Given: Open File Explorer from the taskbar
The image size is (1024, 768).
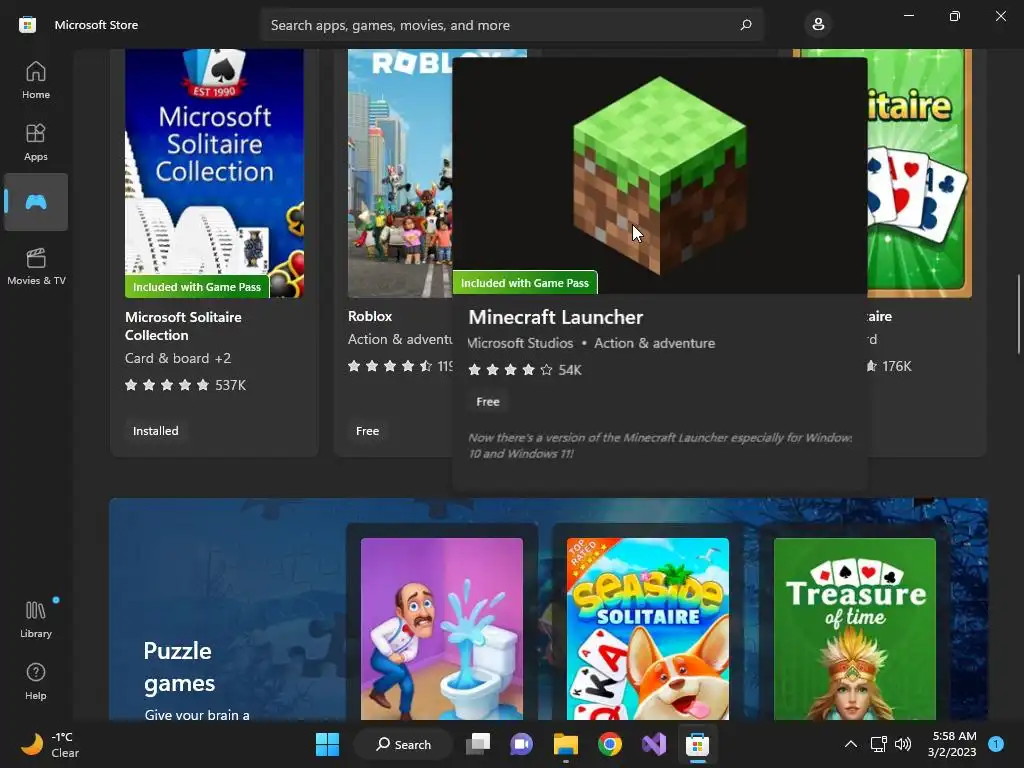Looking at the screenshot, I should click(x=566, y=744).
